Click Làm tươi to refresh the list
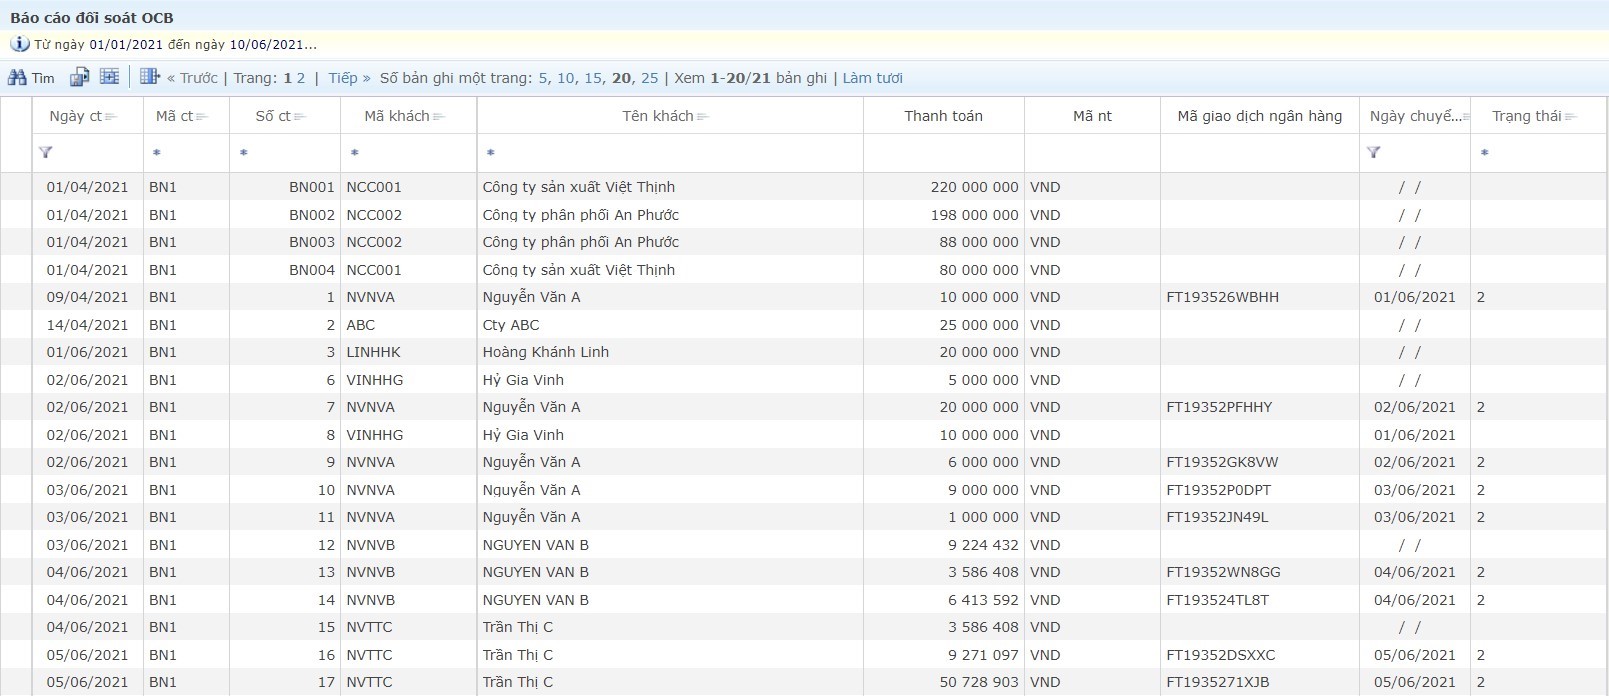1609x696 pixels. [872, 78]
